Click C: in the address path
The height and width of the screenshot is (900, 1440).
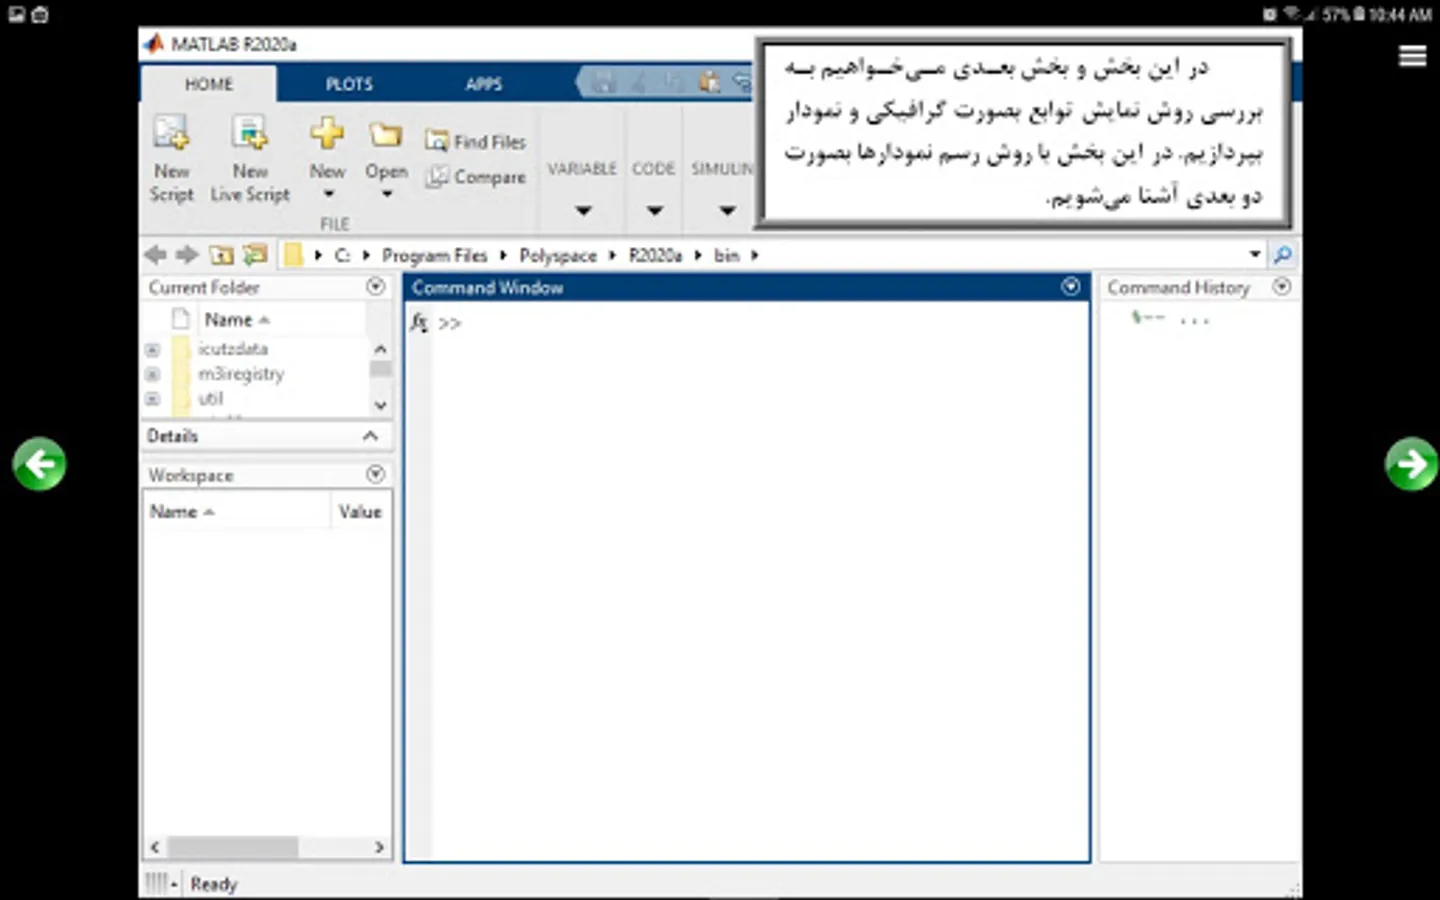pos(342,255)
